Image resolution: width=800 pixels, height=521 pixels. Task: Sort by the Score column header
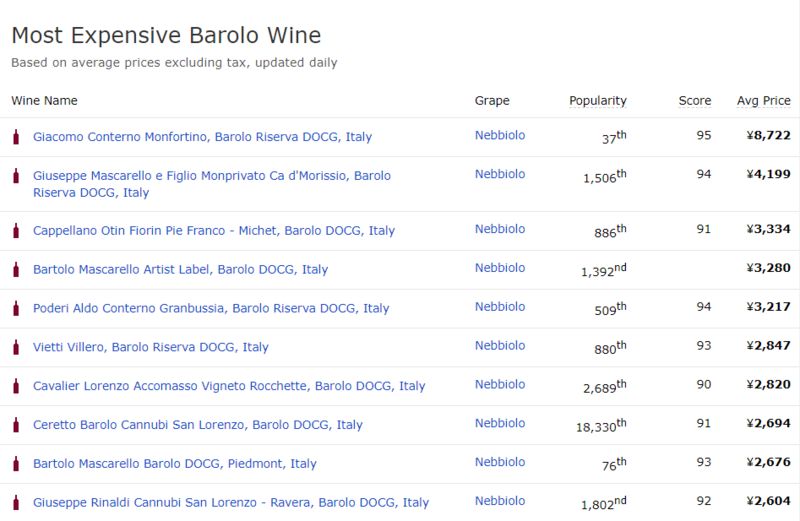695,100
